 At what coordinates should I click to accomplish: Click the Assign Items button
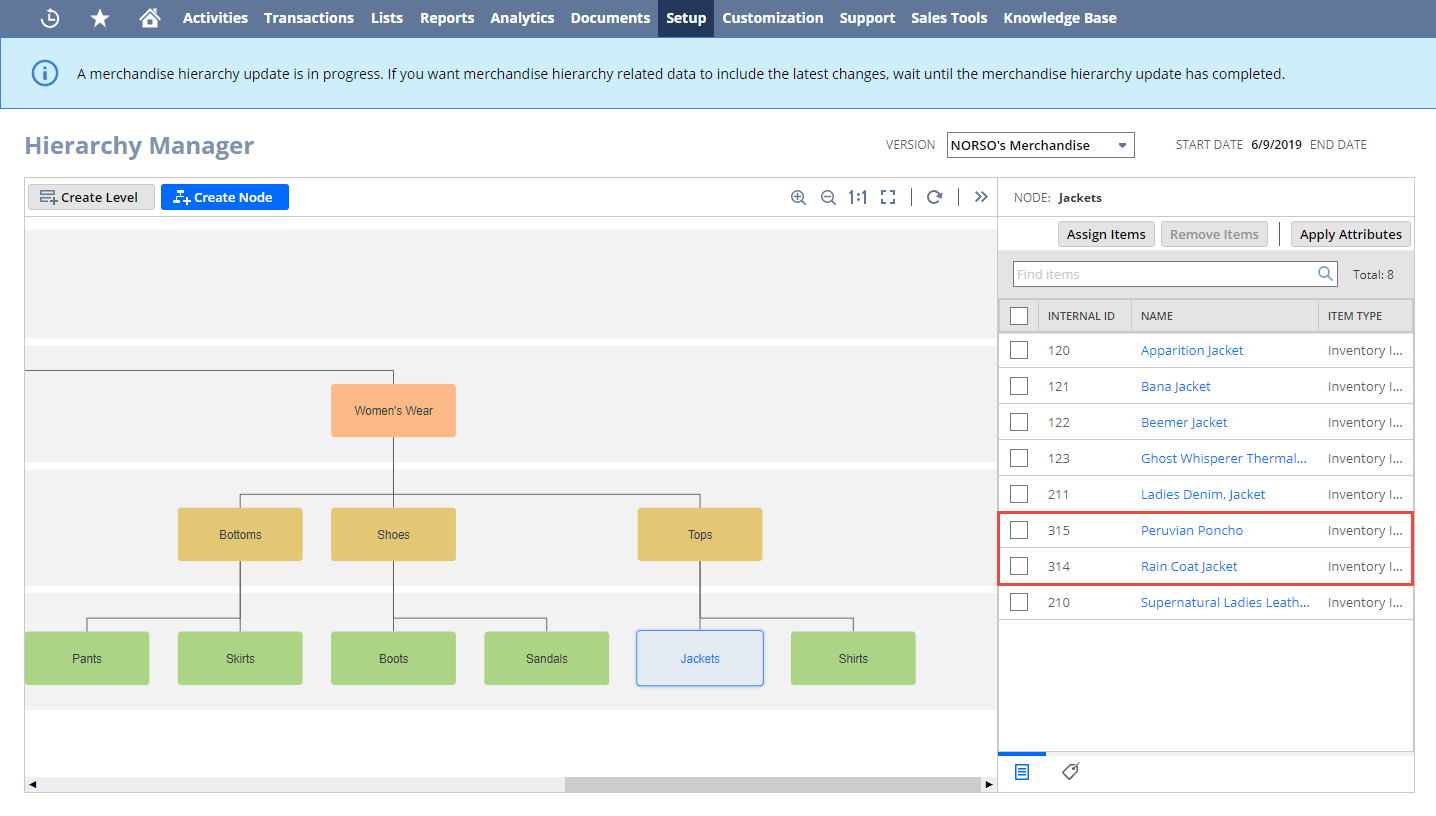click(x=1106, y=234)
